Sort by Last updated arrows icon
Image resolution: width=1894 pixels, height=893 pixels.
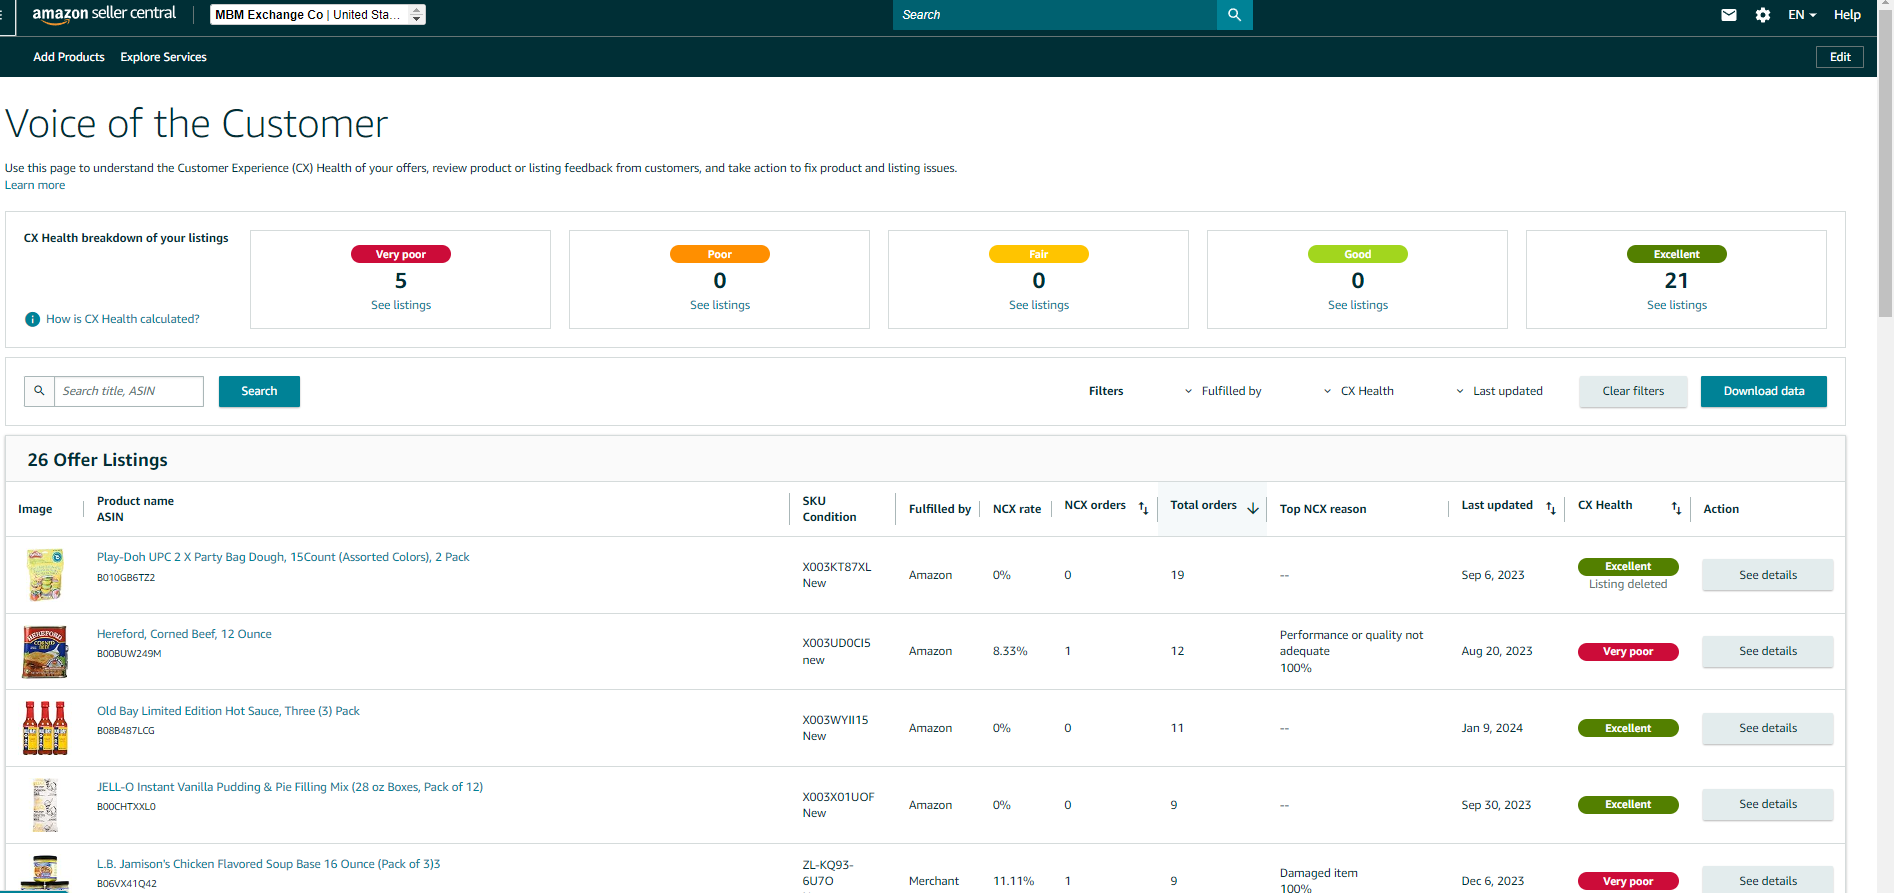(1551, 509)
